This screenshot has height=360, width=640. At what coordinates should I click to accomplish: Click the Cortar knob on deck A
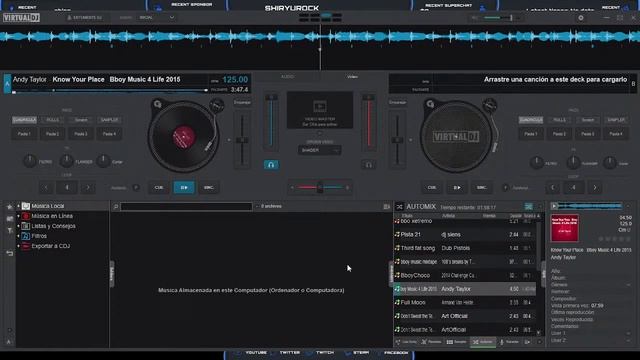click(103, 161)
